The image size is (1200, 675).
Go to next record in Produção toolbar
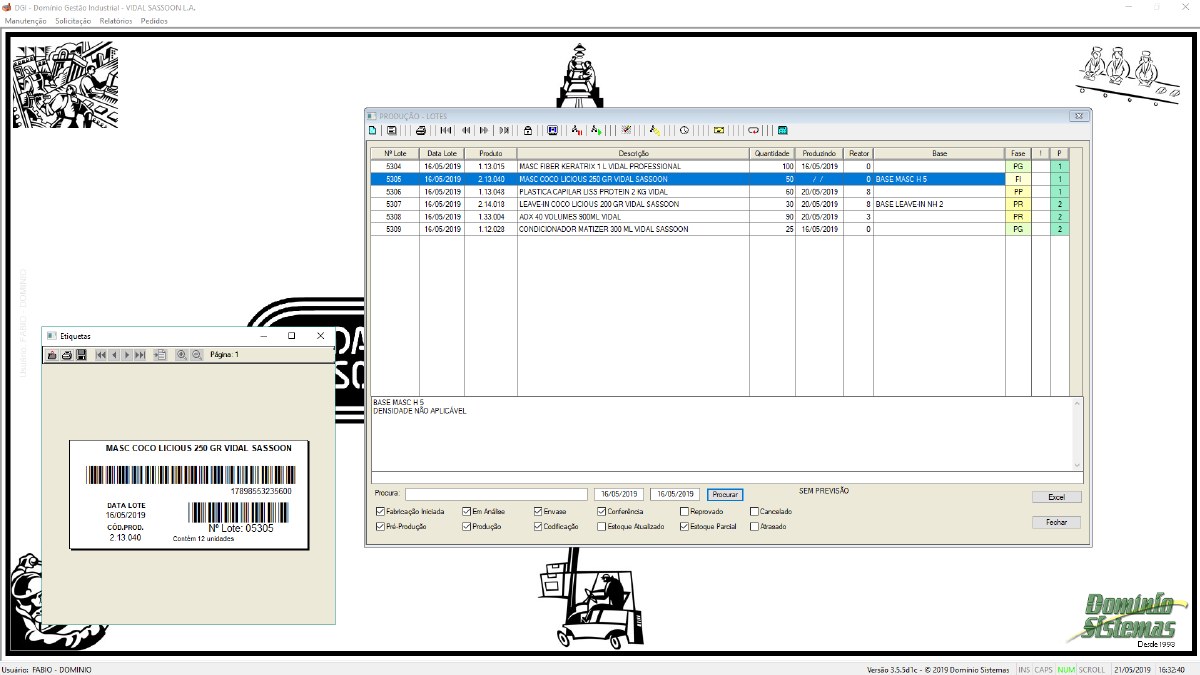click(484, 130)
